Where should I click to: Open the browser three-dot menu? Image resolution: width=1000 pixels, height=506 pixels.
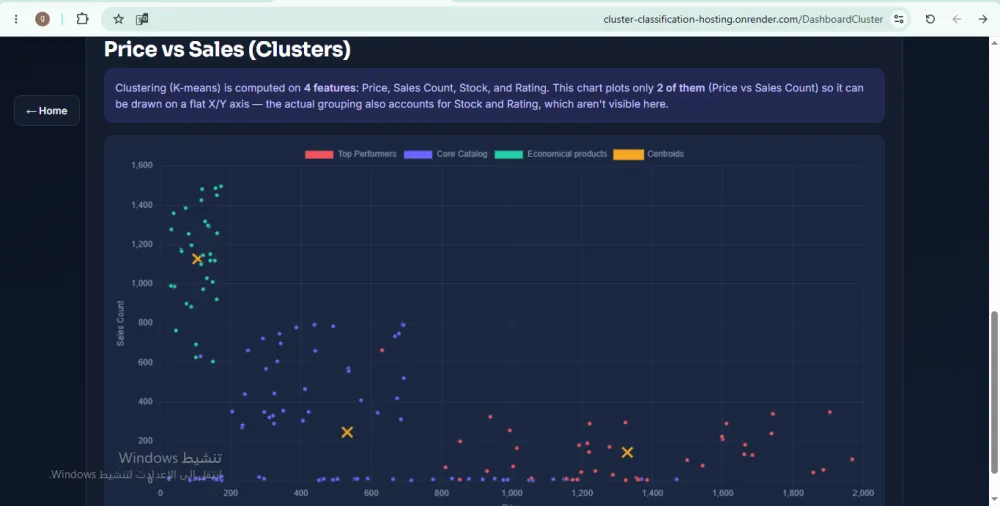16,19
